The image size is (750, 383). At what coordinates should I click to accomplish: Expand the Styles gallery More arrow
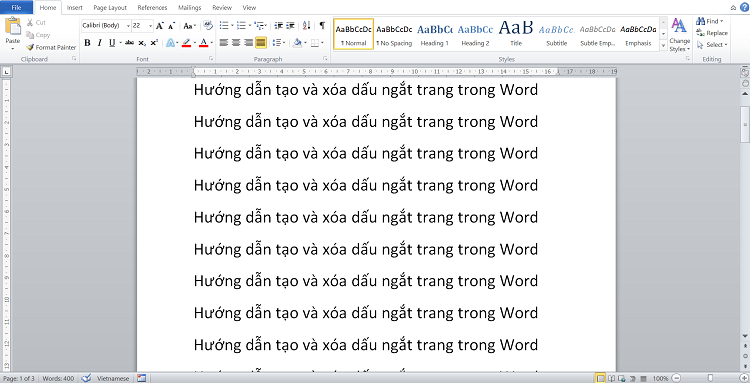(663, 46)
